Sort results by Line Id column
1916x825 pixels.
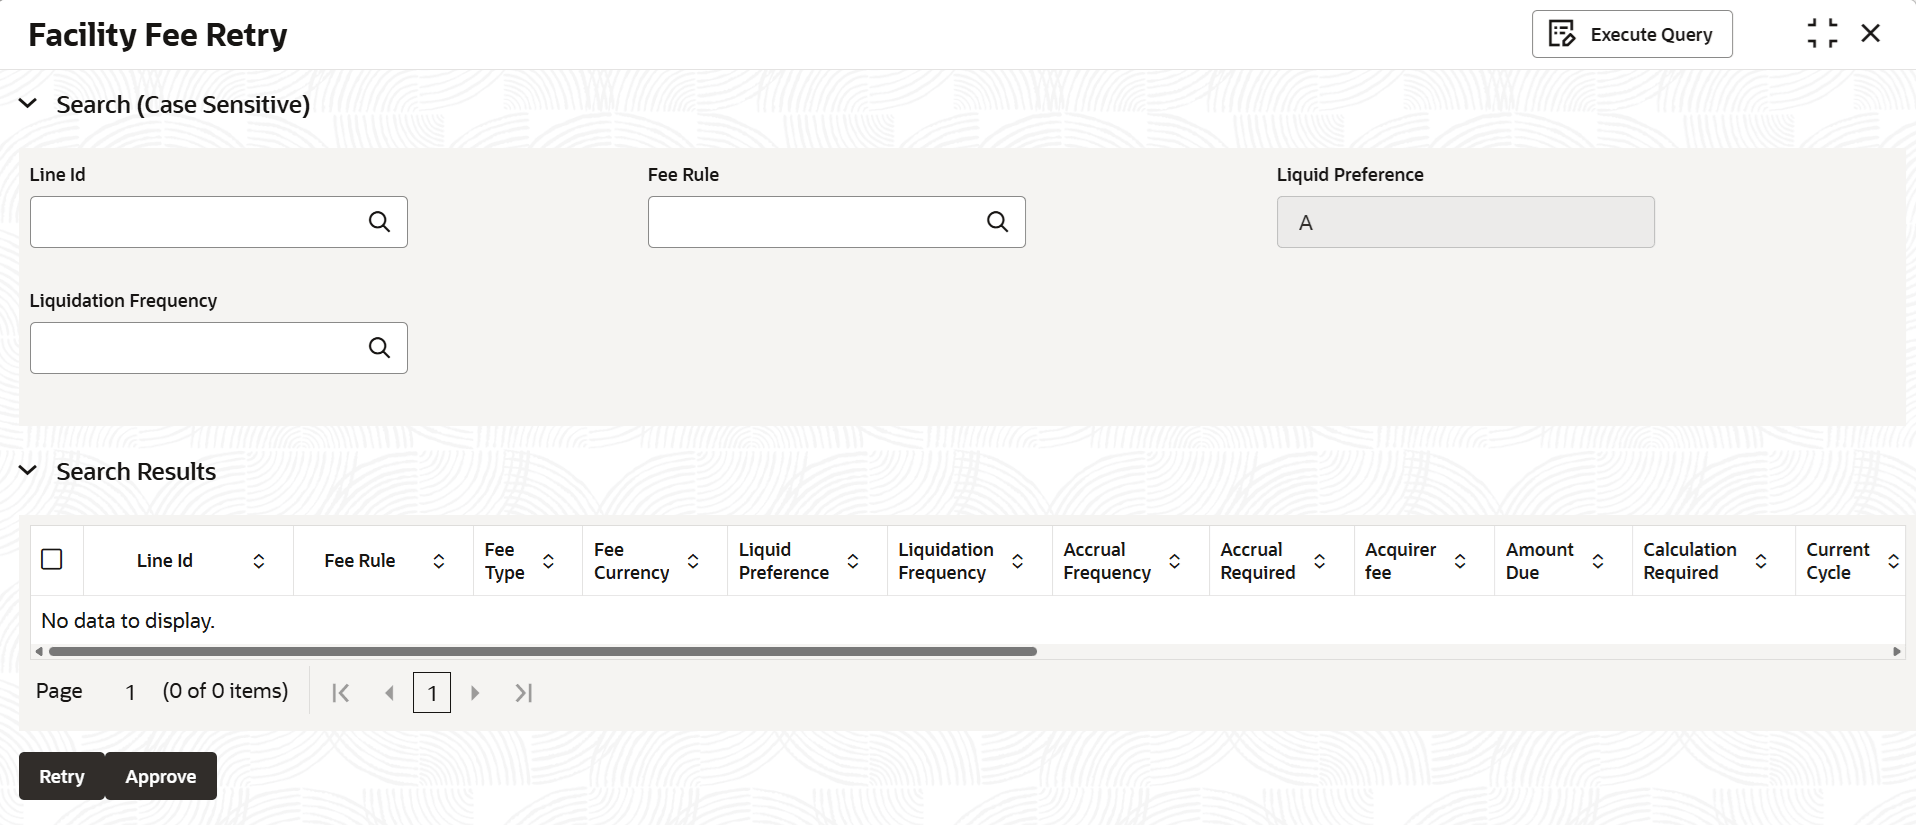pos(259,561)
